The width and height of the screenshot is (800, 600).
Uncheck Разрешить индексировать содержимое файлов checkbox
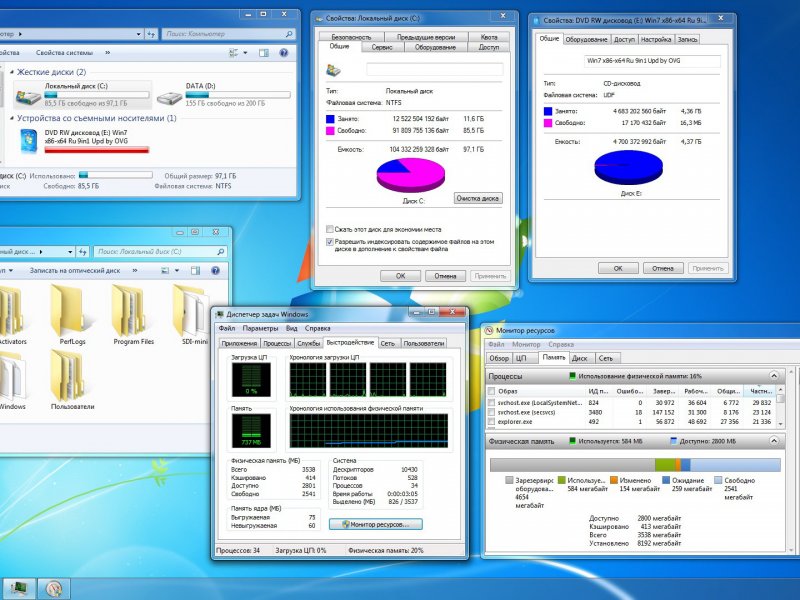click(x=330, y=241)
